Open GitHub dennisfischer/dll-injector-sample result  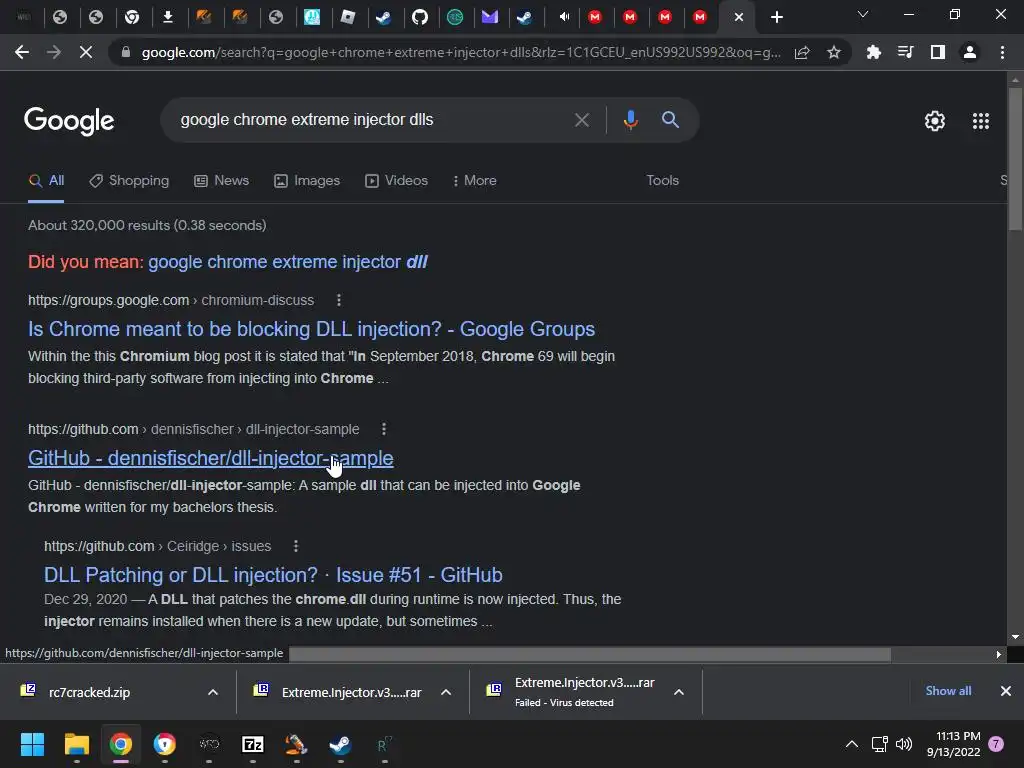(211, 458)
